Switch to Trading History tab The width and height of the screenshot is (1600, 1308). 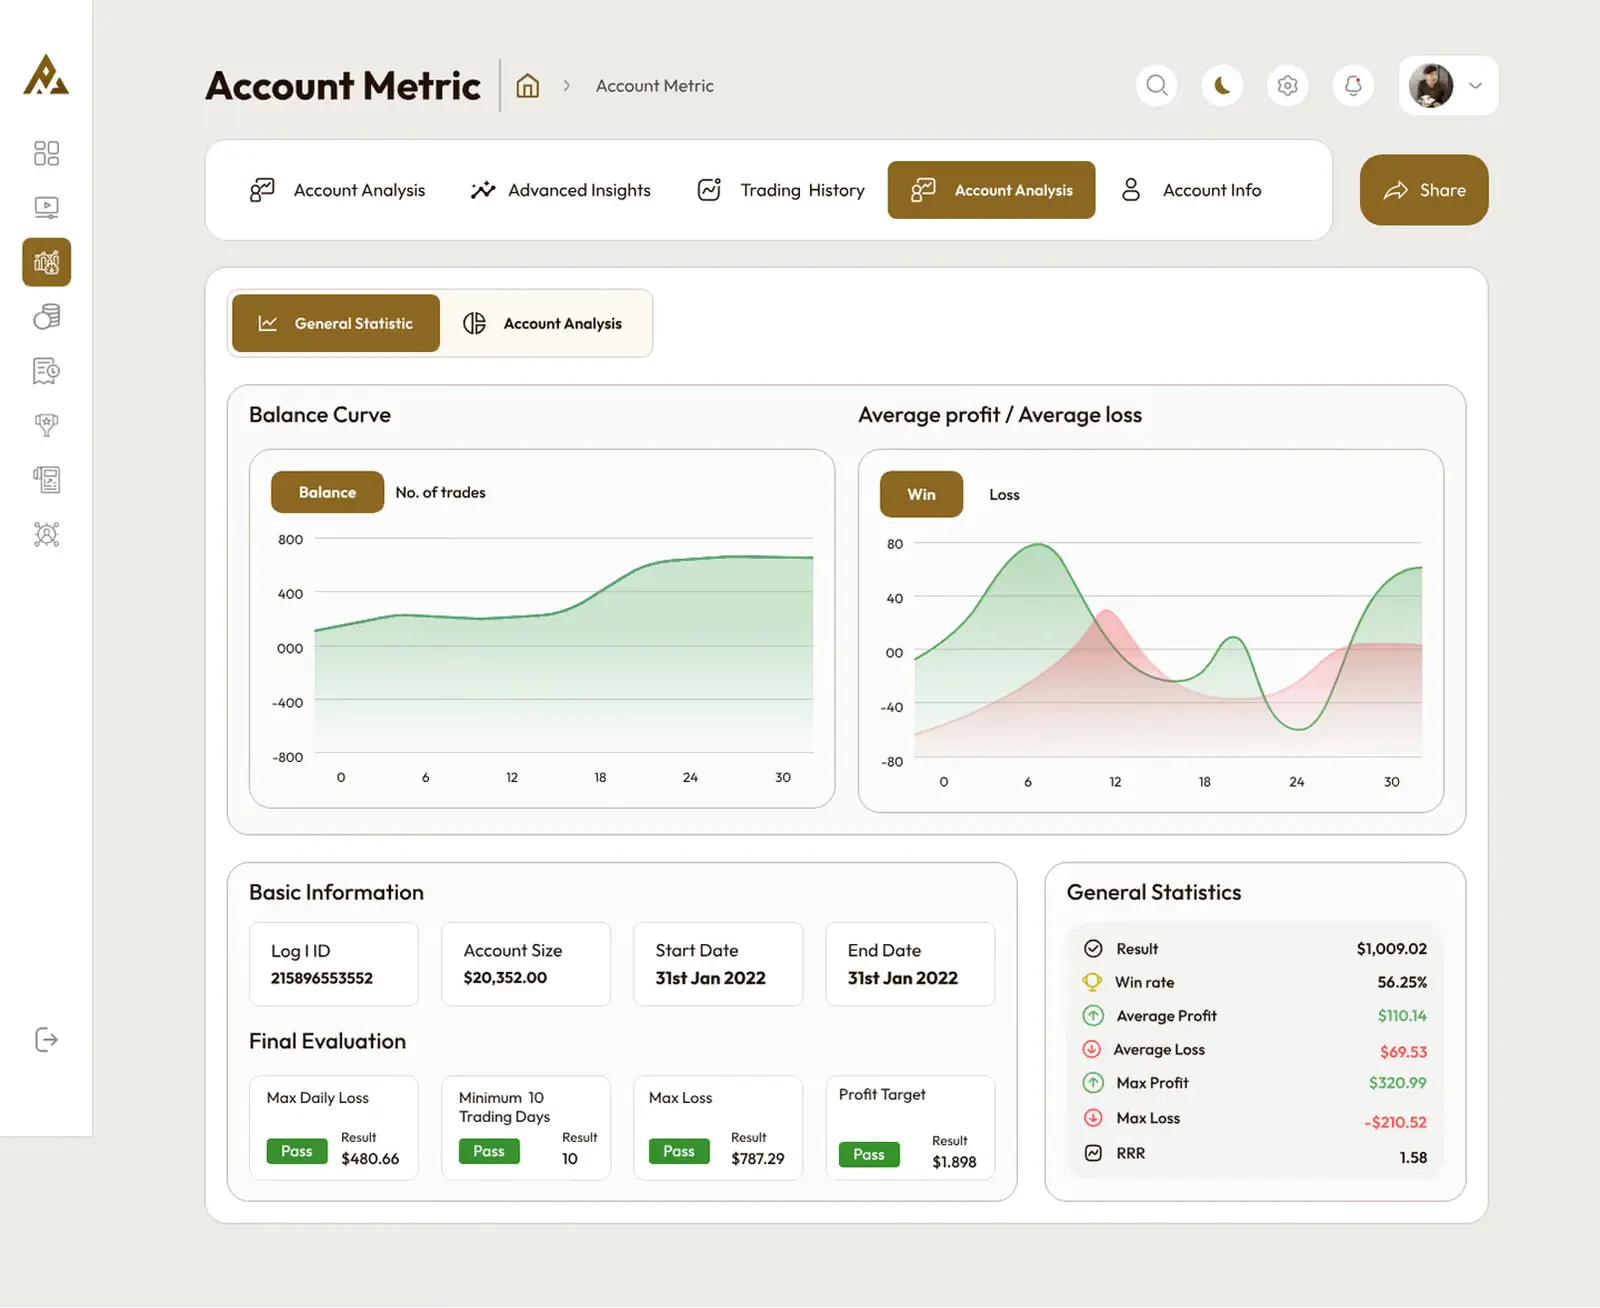click(x=781, y=190)
